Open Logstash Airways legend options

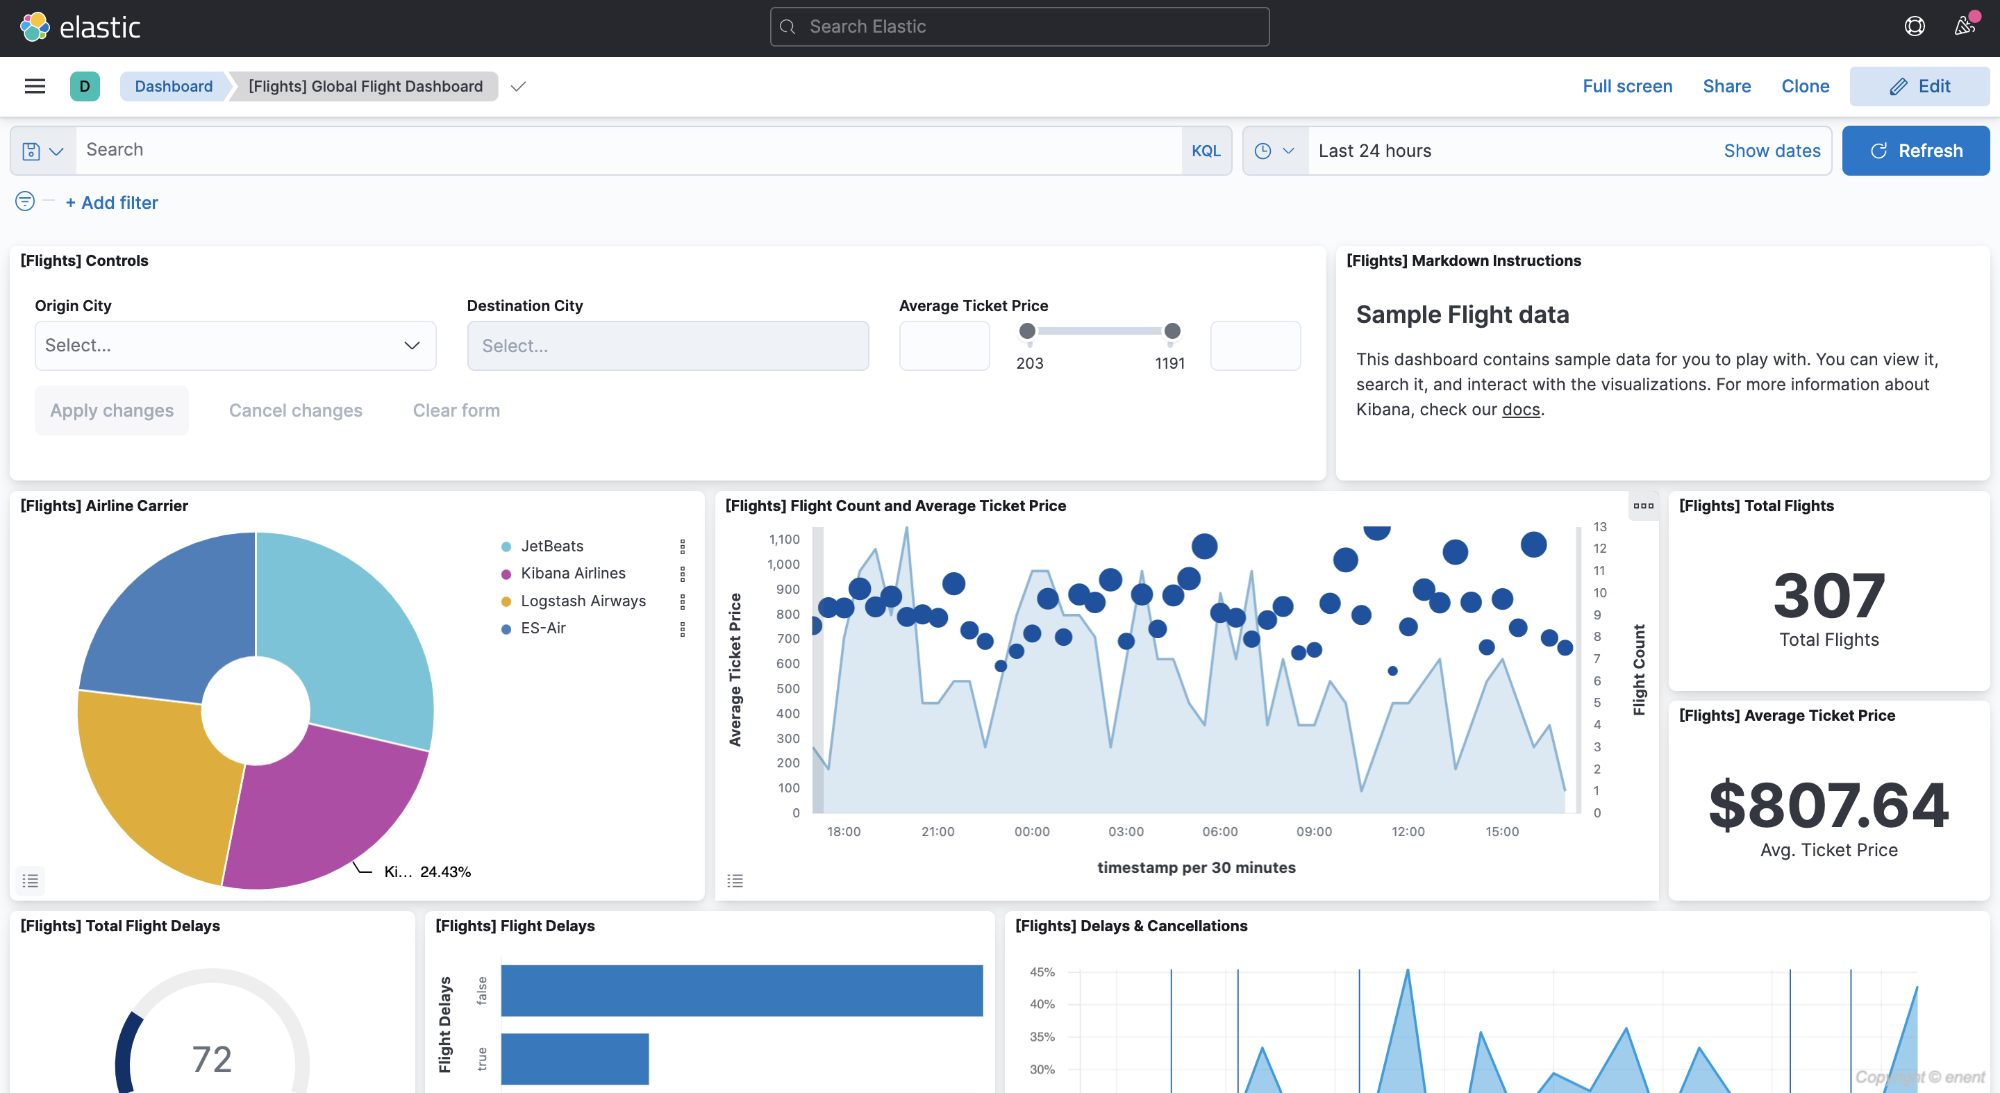click(x=683, y=601)
